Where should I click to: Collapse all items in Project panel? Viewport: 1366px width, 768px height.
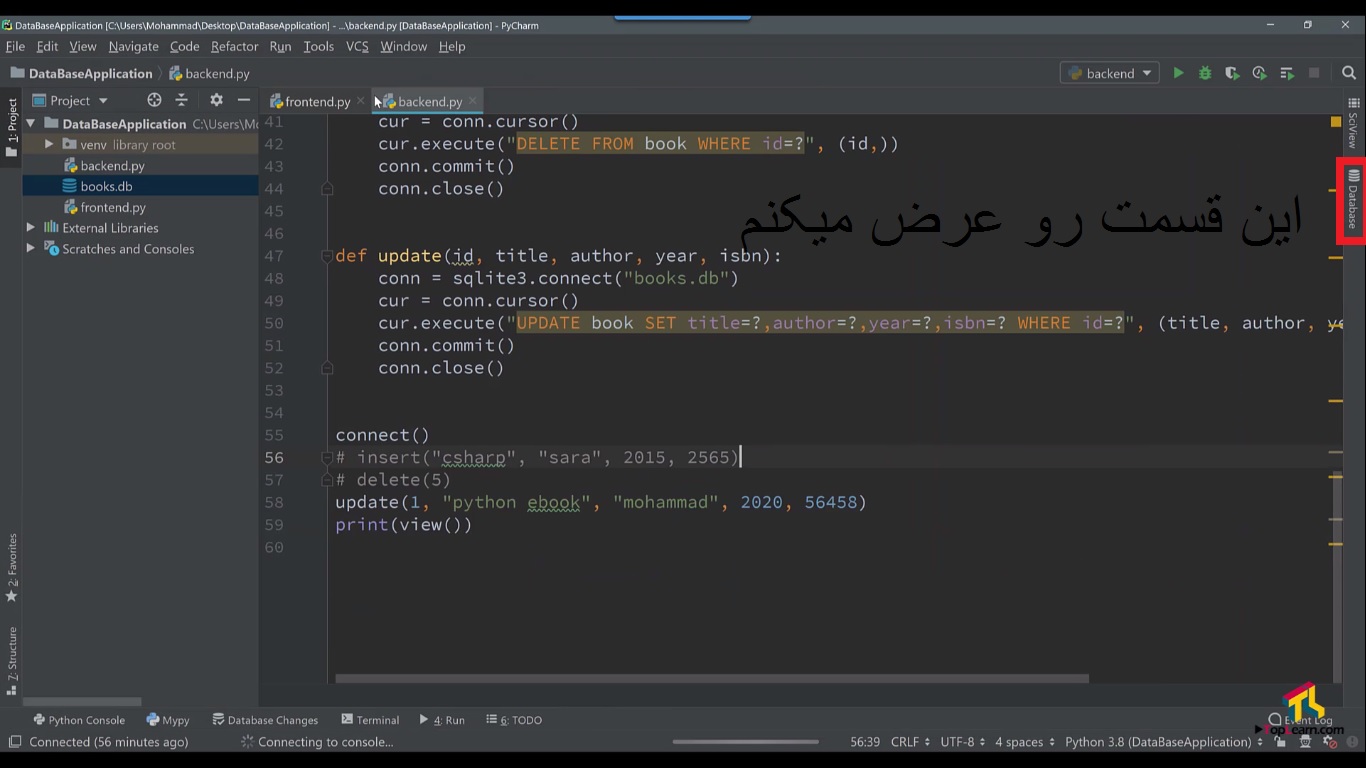click(x=181, y=100)
